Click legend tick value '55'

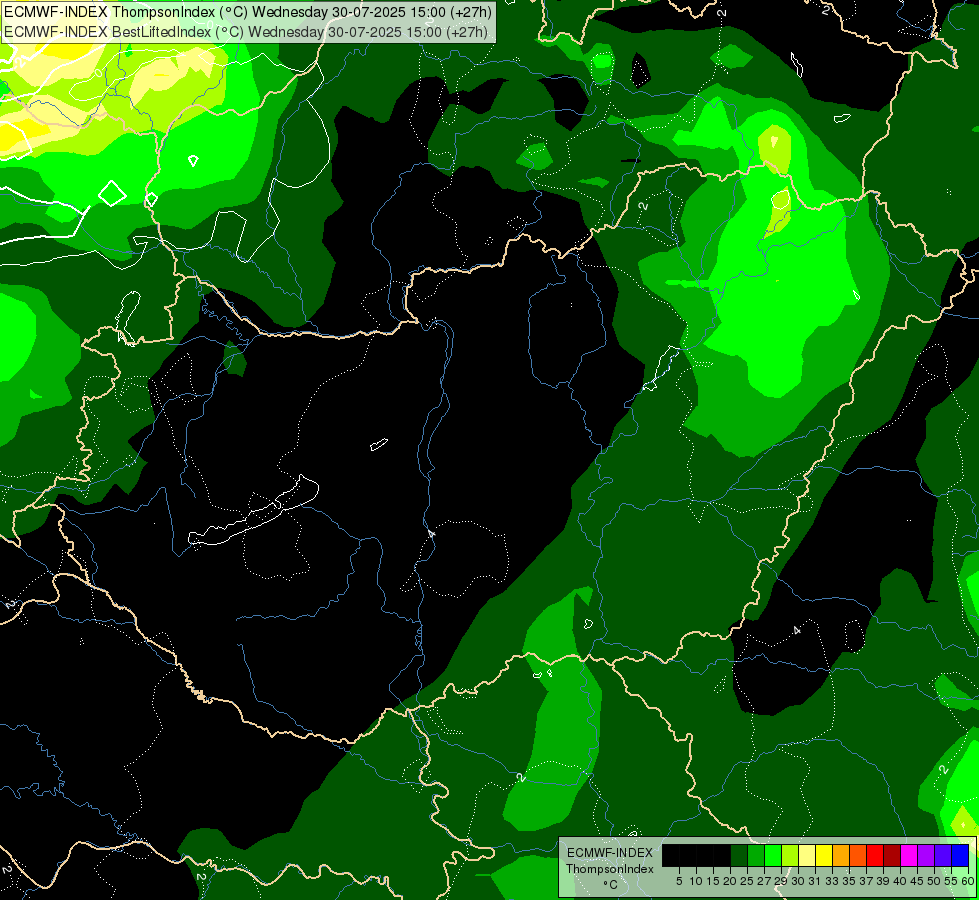(951, 881)
